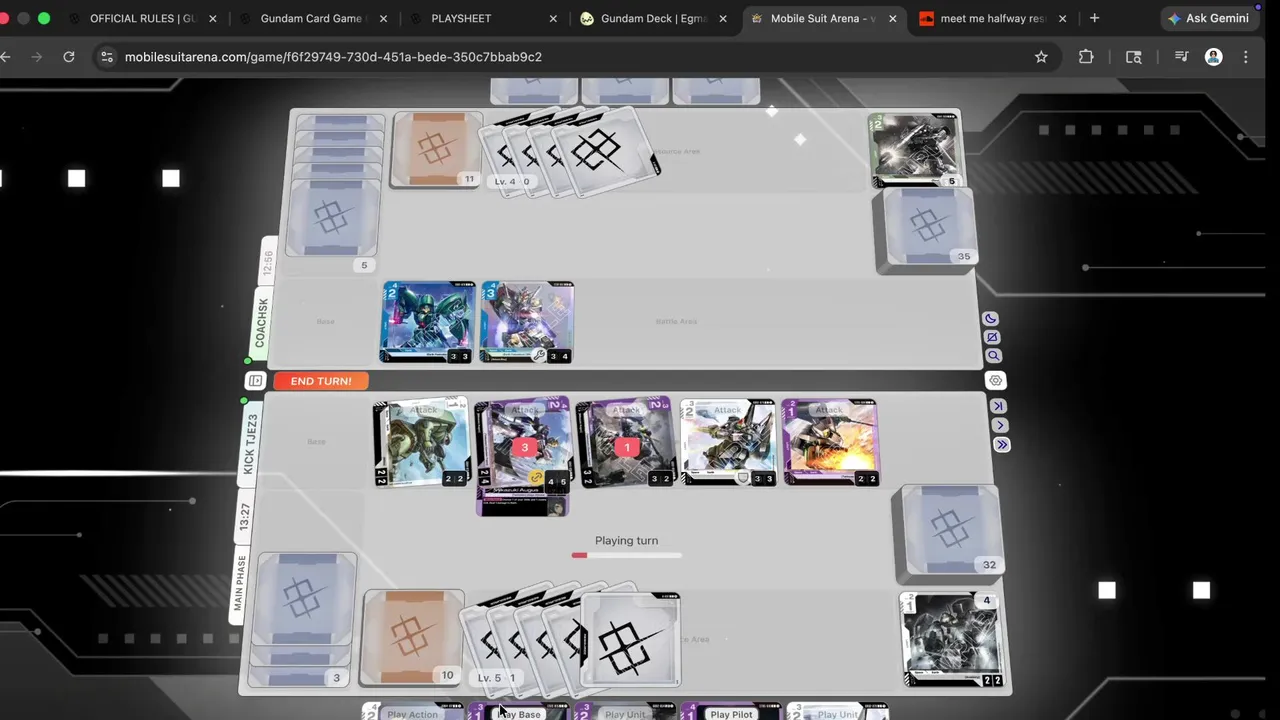Viewport: 1280px width, 720px height.
Task: Toggle the sidebar panel icon beside End Turn
Action: coord(255,381)
